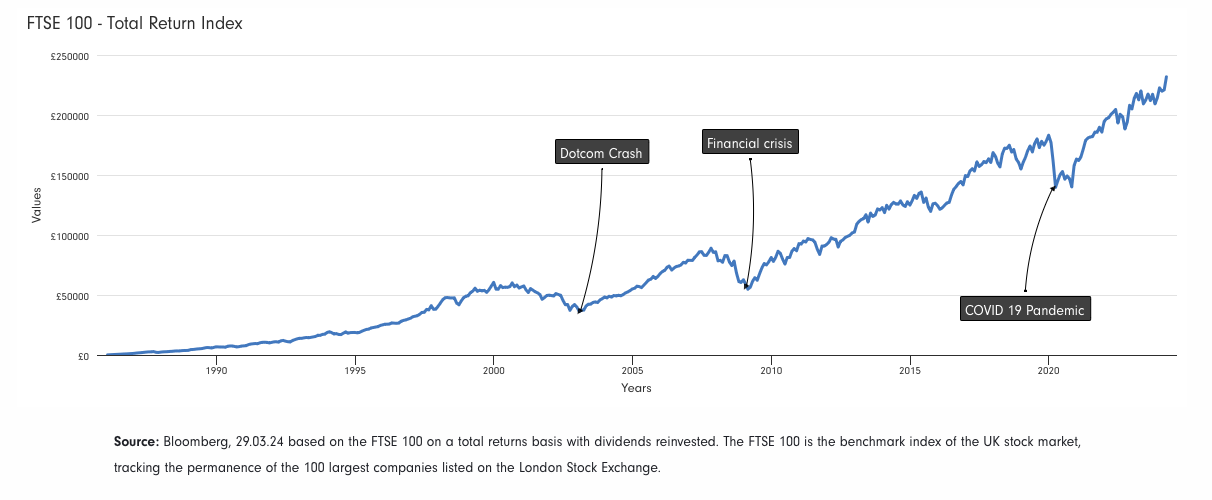Image resolution: width=1212 pixels, height=500 pixels.
Task: Select the £0 y-axis label
Action: click(83, 357)
